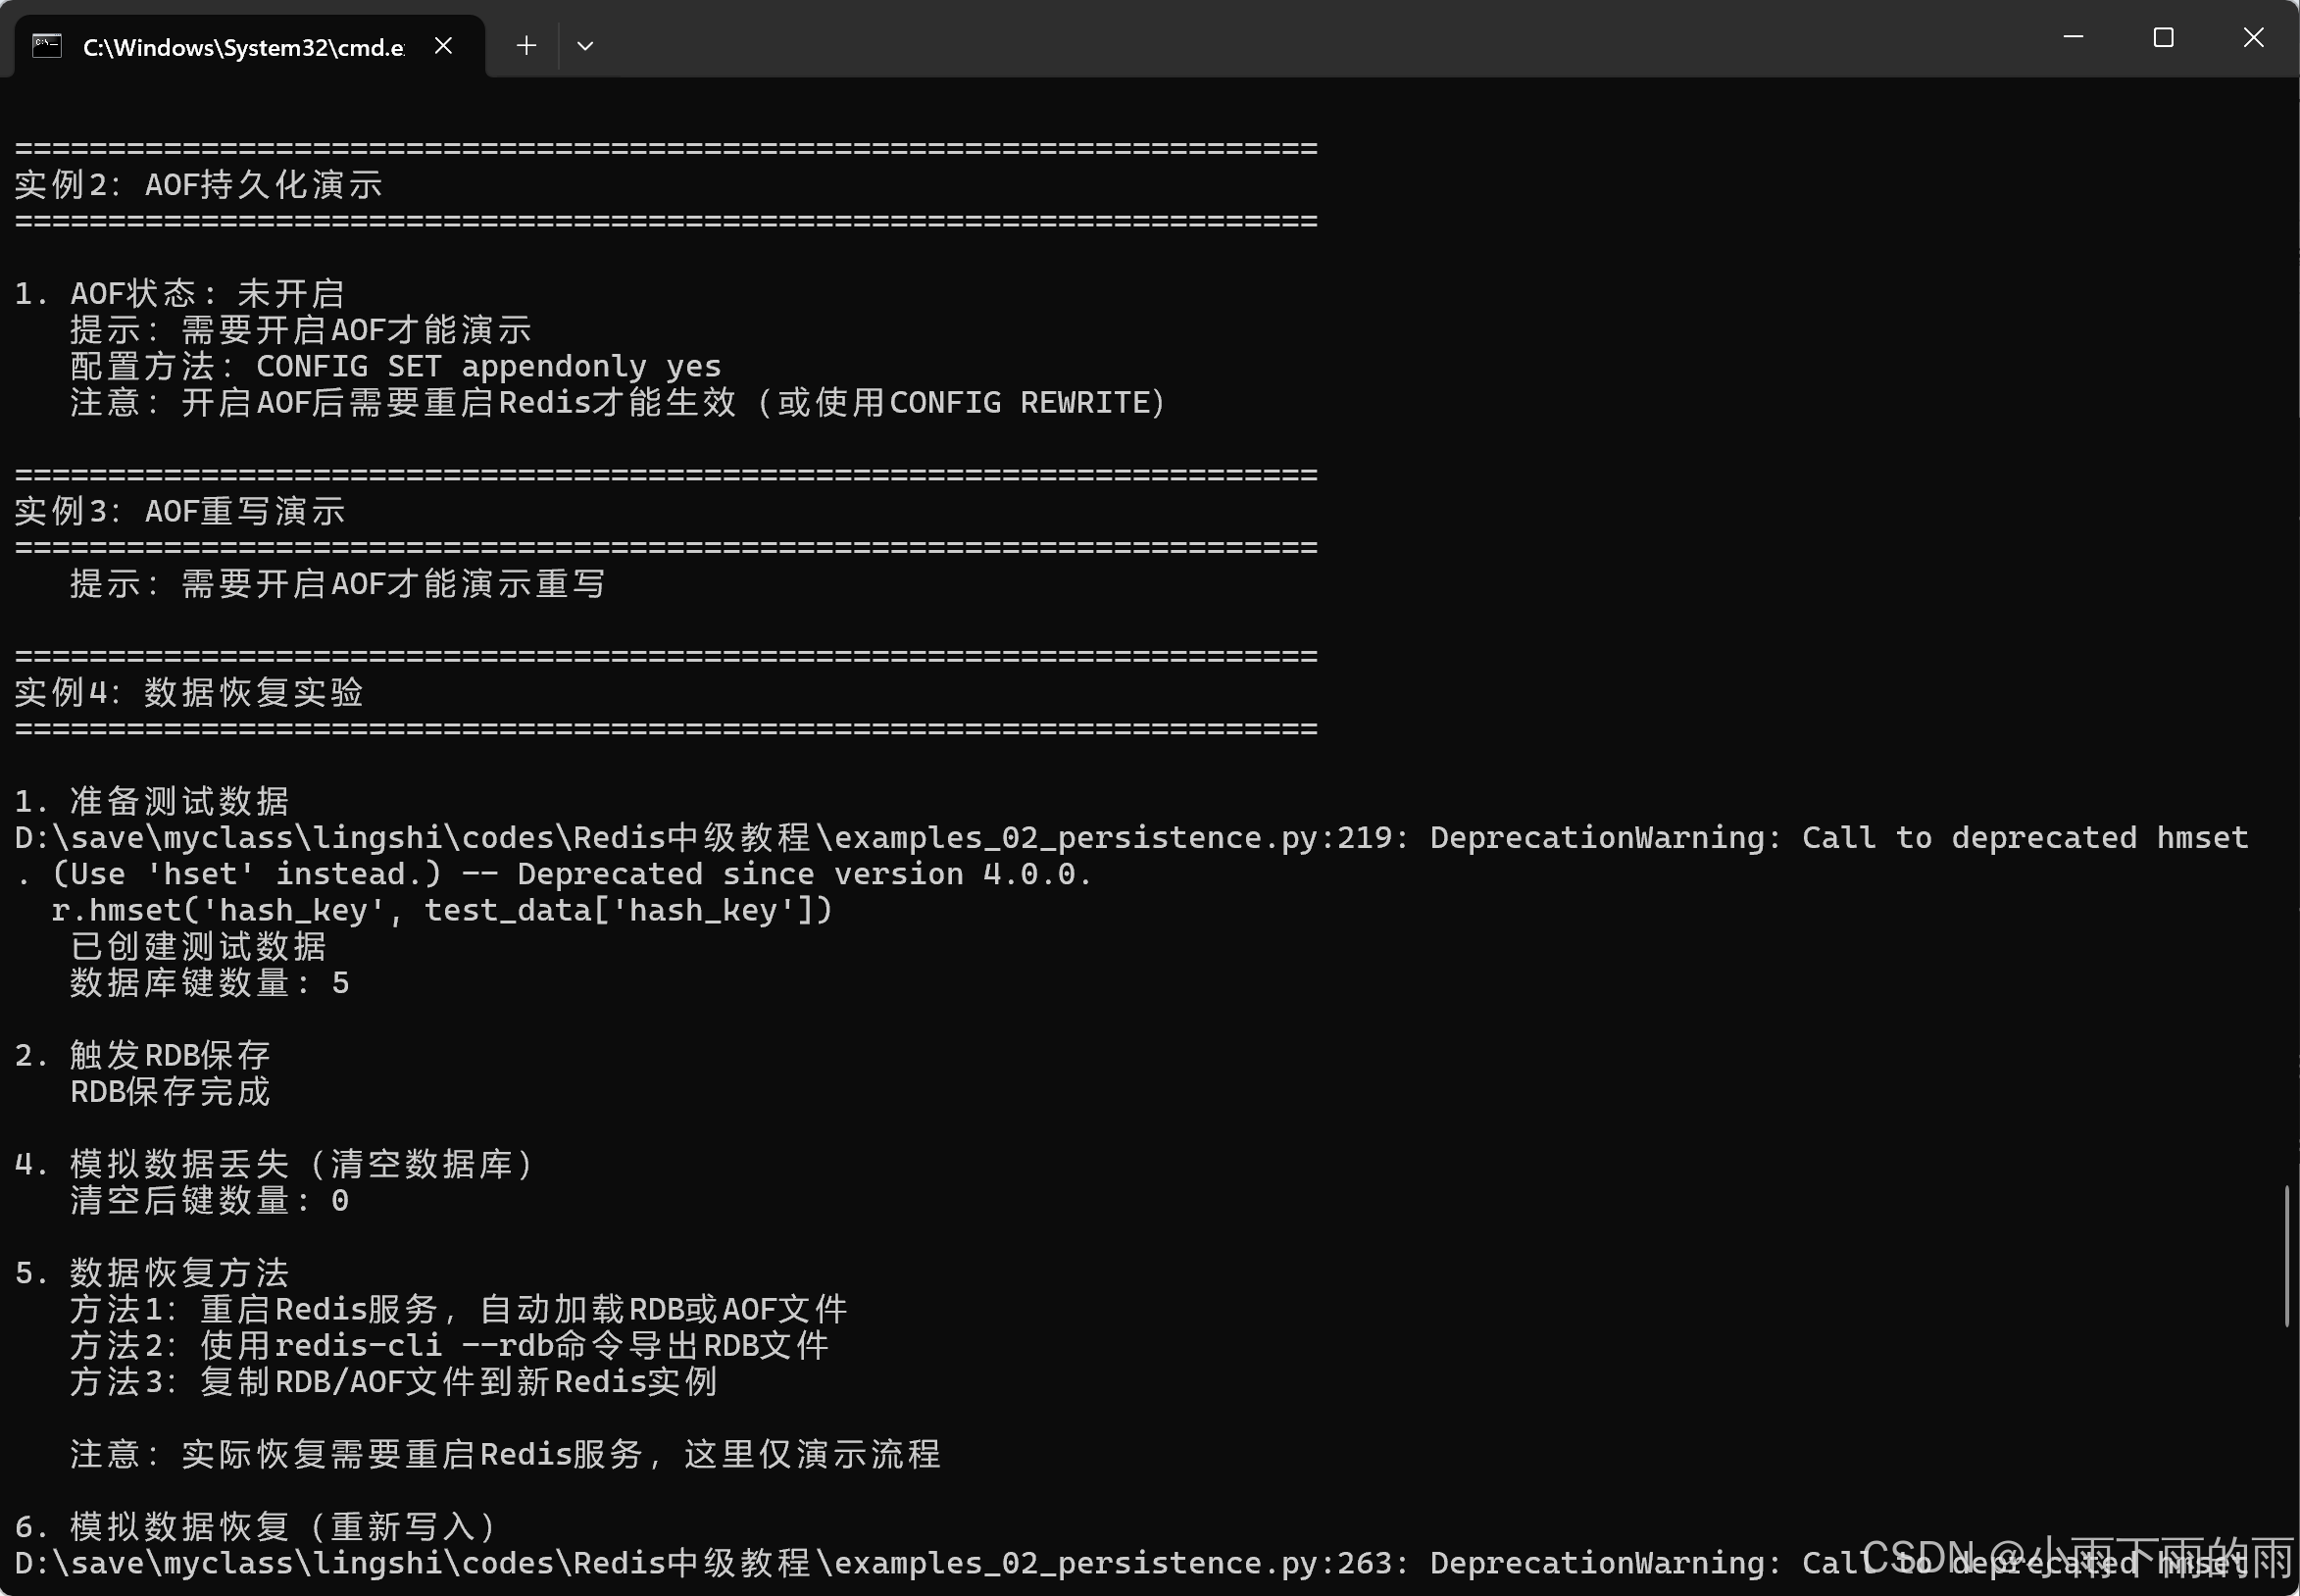
Task: Click the 'RDB保存完成' output line
Action: (x=170, y=1091)
